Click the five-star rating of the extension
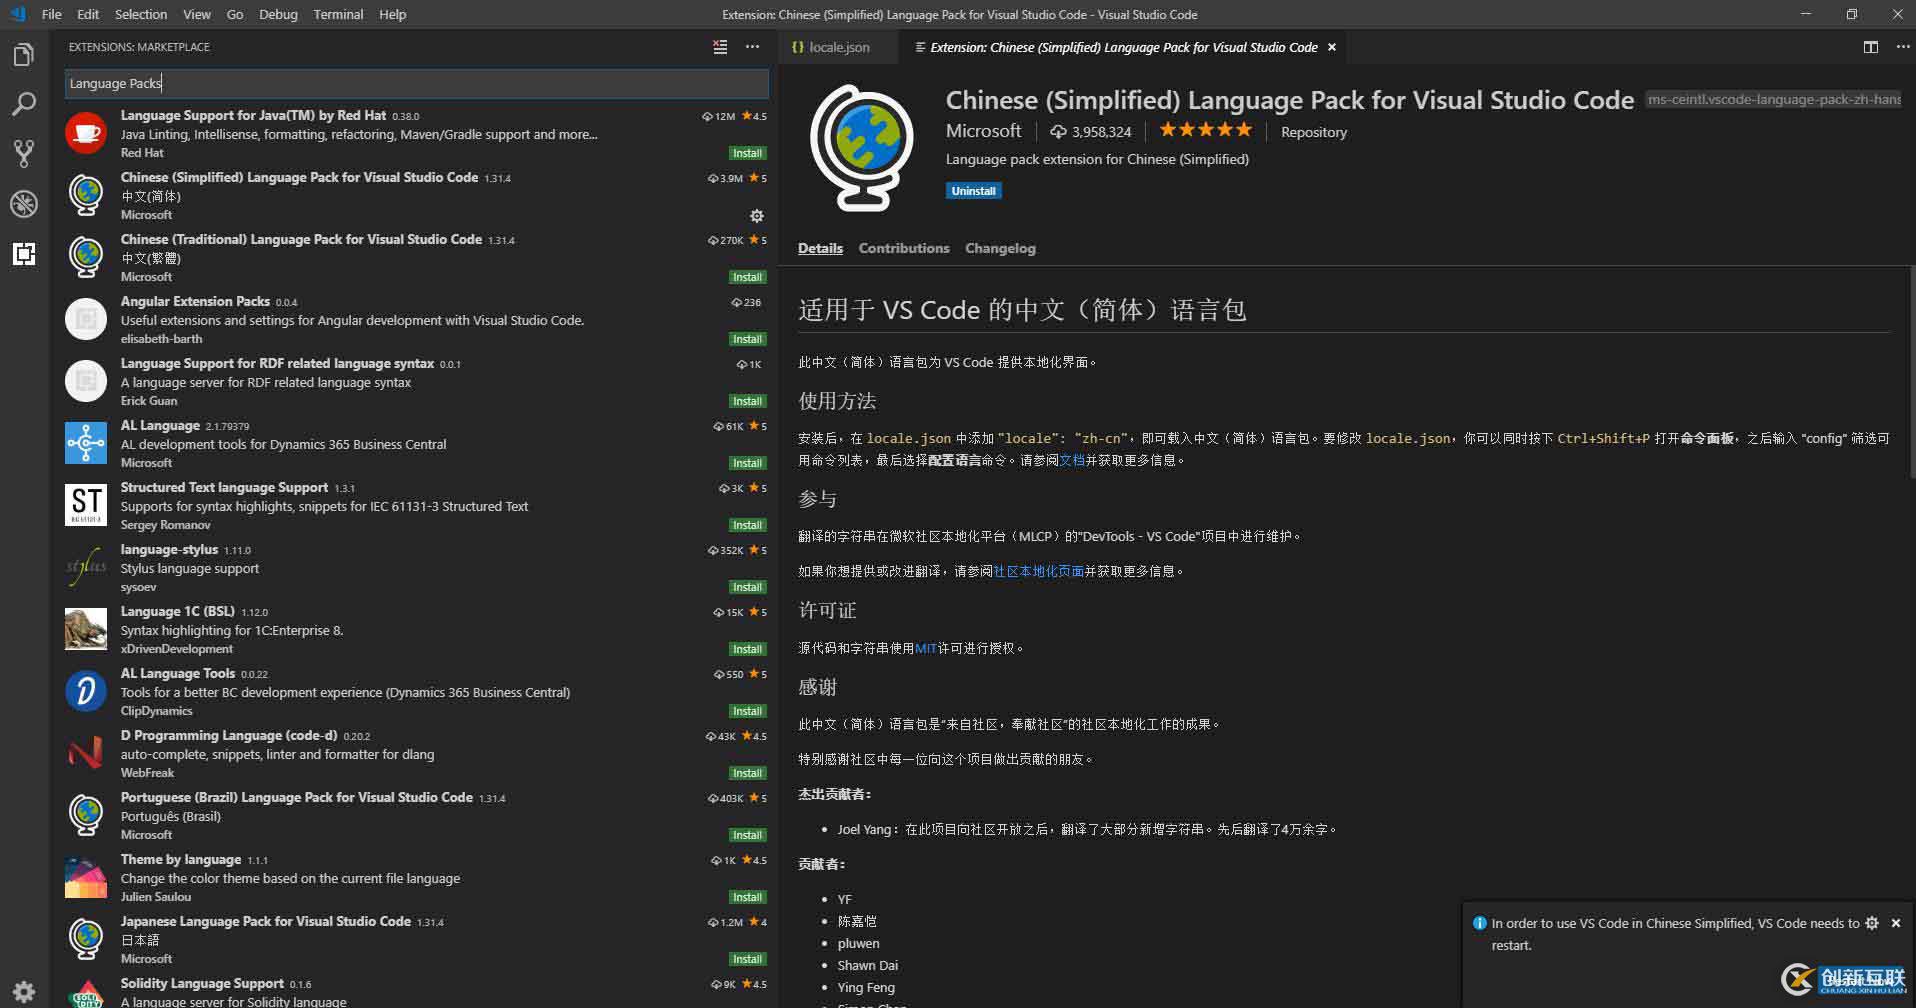Viewport: 1916px width, 1008px height. click(1205, 129)
